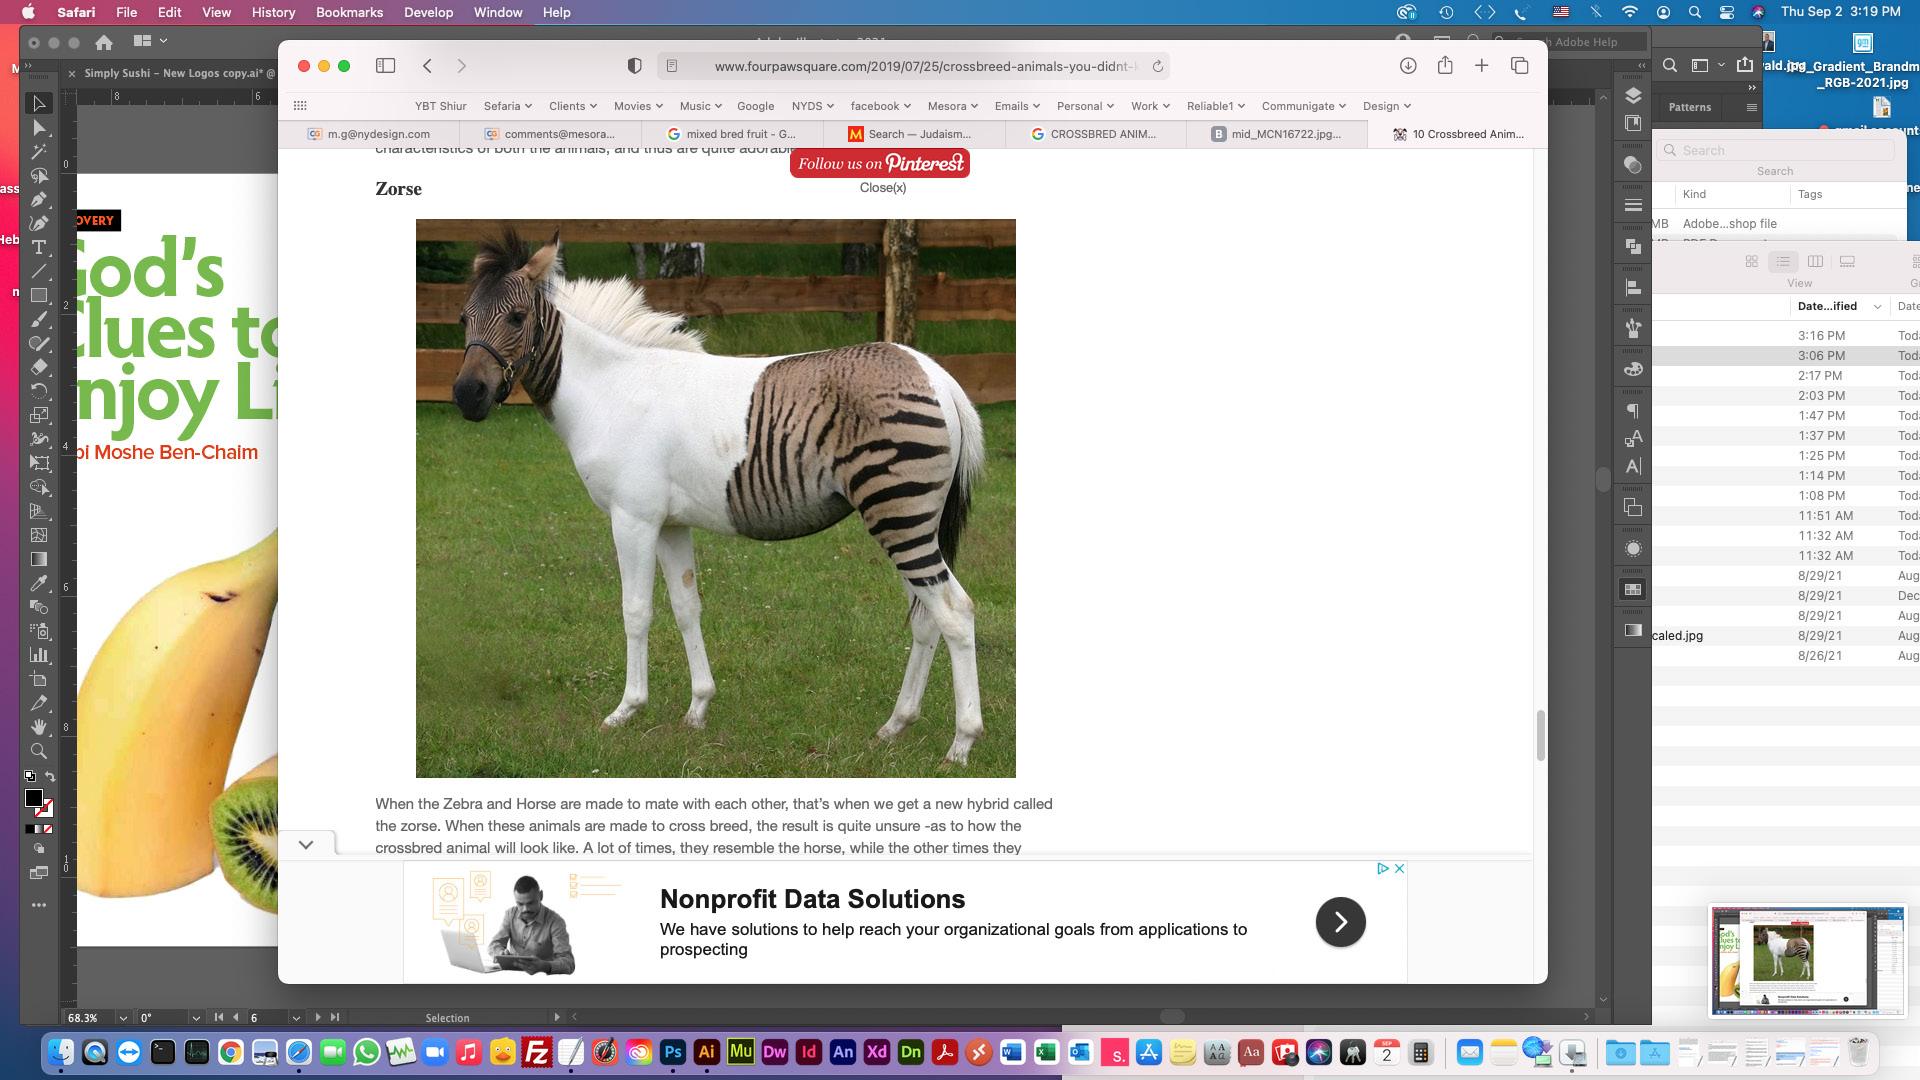Select the Eyedropper tool

[x=39, y=583]
